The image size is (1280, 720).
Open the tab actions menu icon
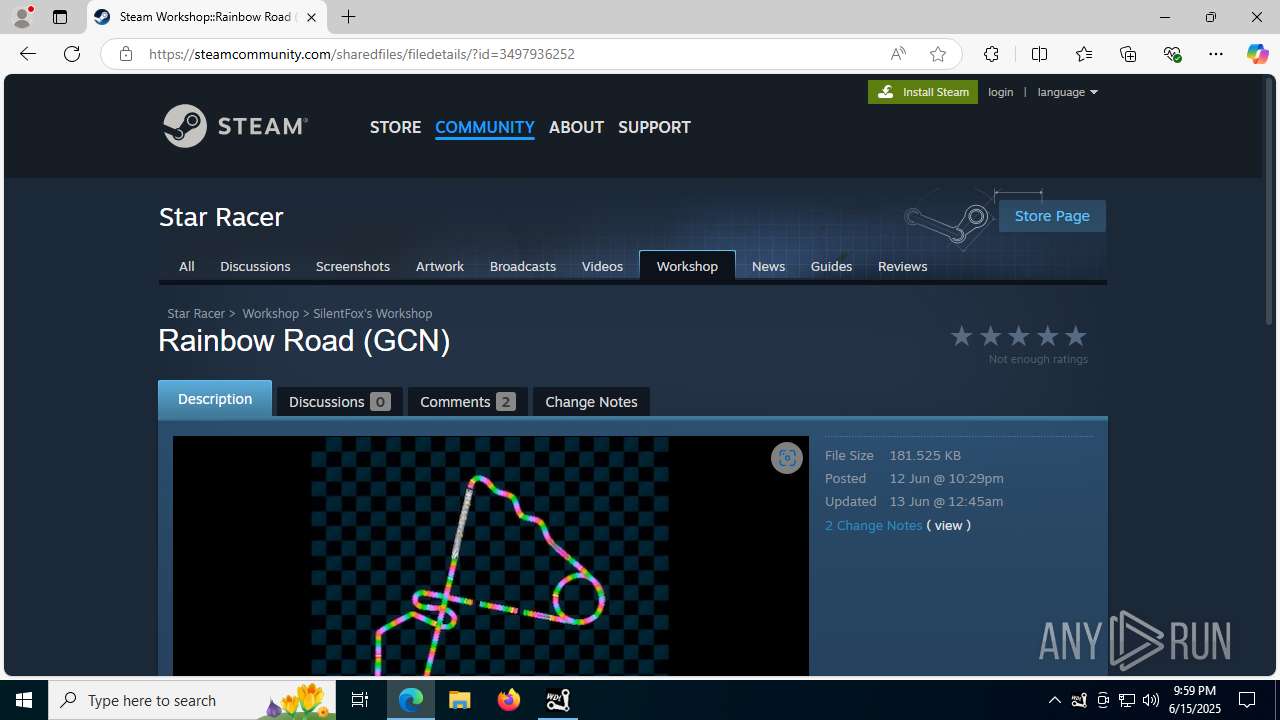60,17
